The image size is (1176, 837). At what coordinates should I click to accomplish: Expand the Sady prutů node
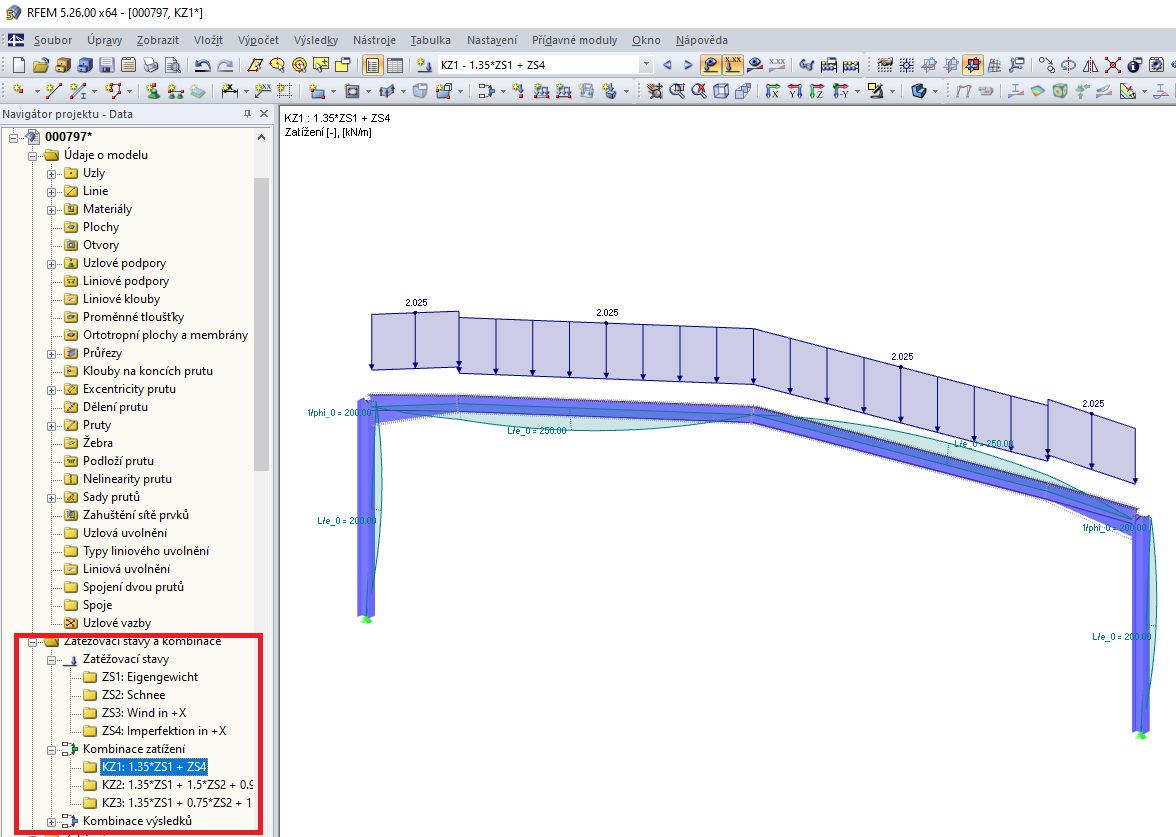click(52, 497)
